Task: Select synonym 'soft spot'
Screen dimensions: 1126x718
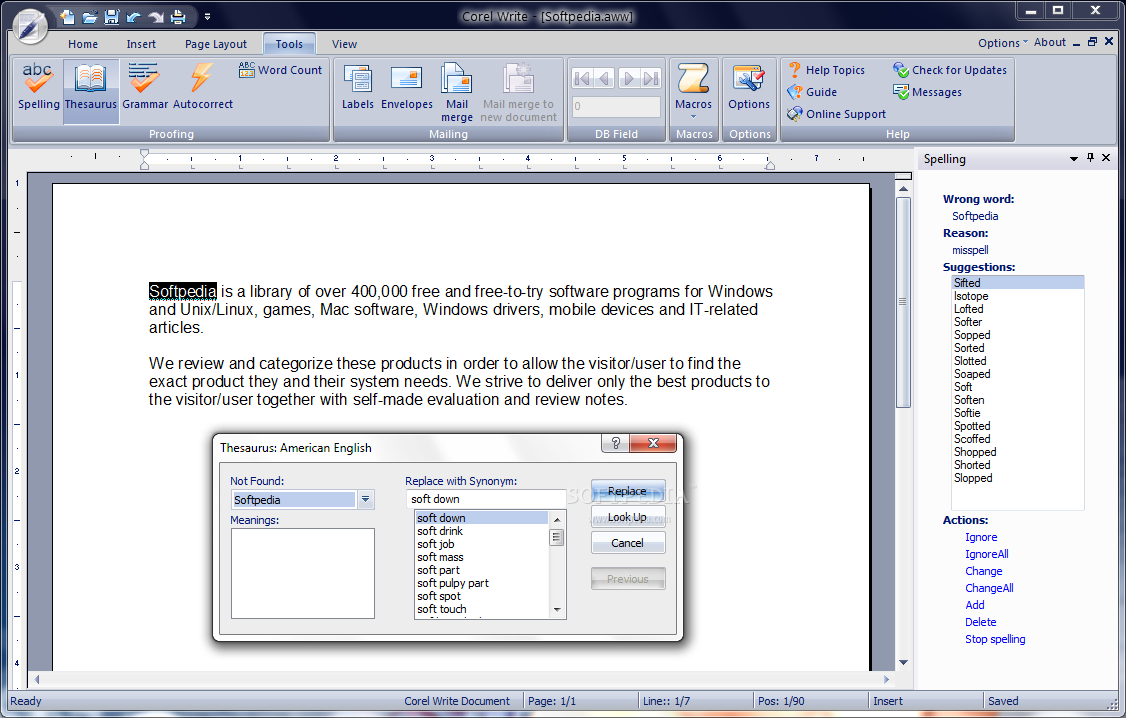Action: tap(482, 596)
